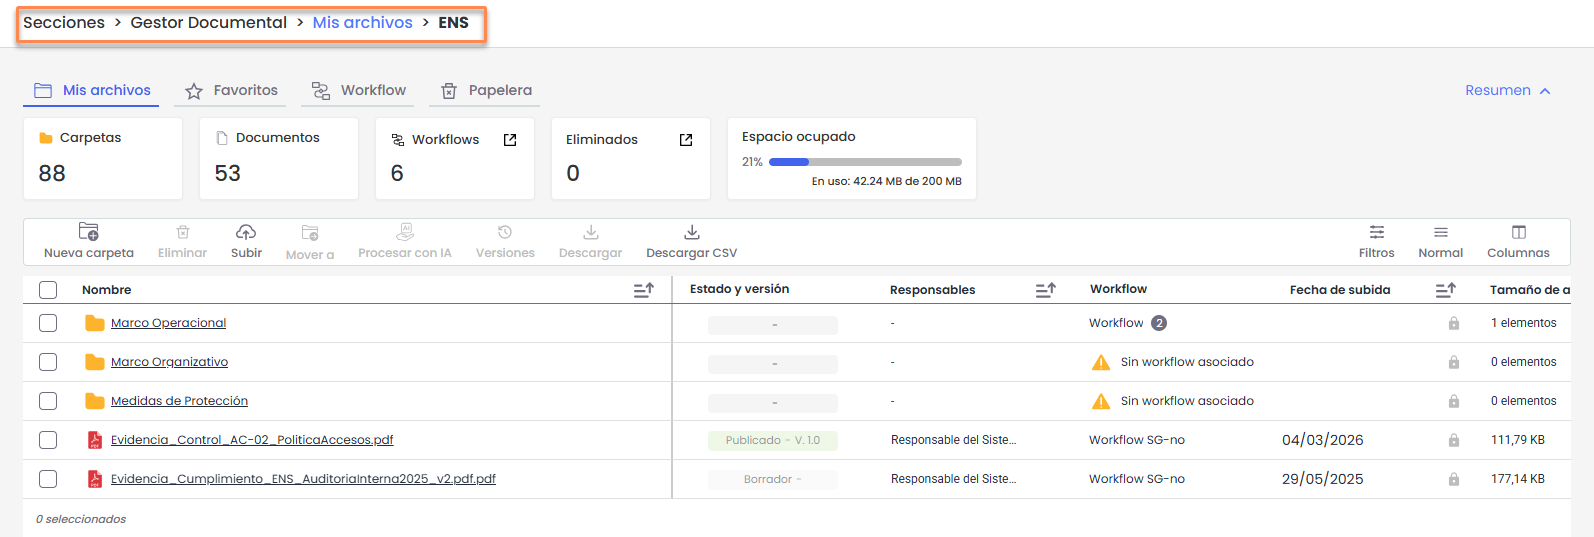
Task: Open Workflows card external link icon
Action: 510,140
